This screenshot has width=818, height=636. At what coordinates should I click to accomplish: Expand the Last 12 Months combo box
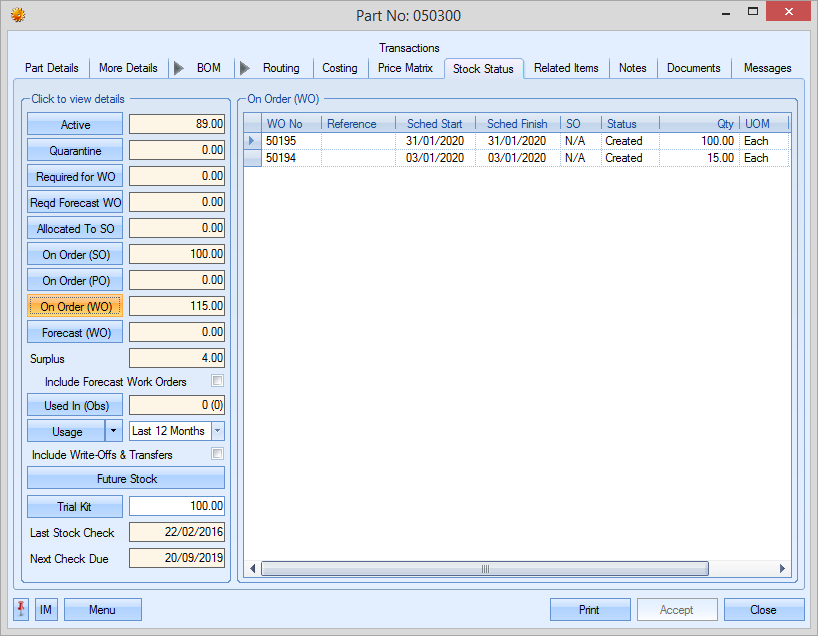coord(217,431)
